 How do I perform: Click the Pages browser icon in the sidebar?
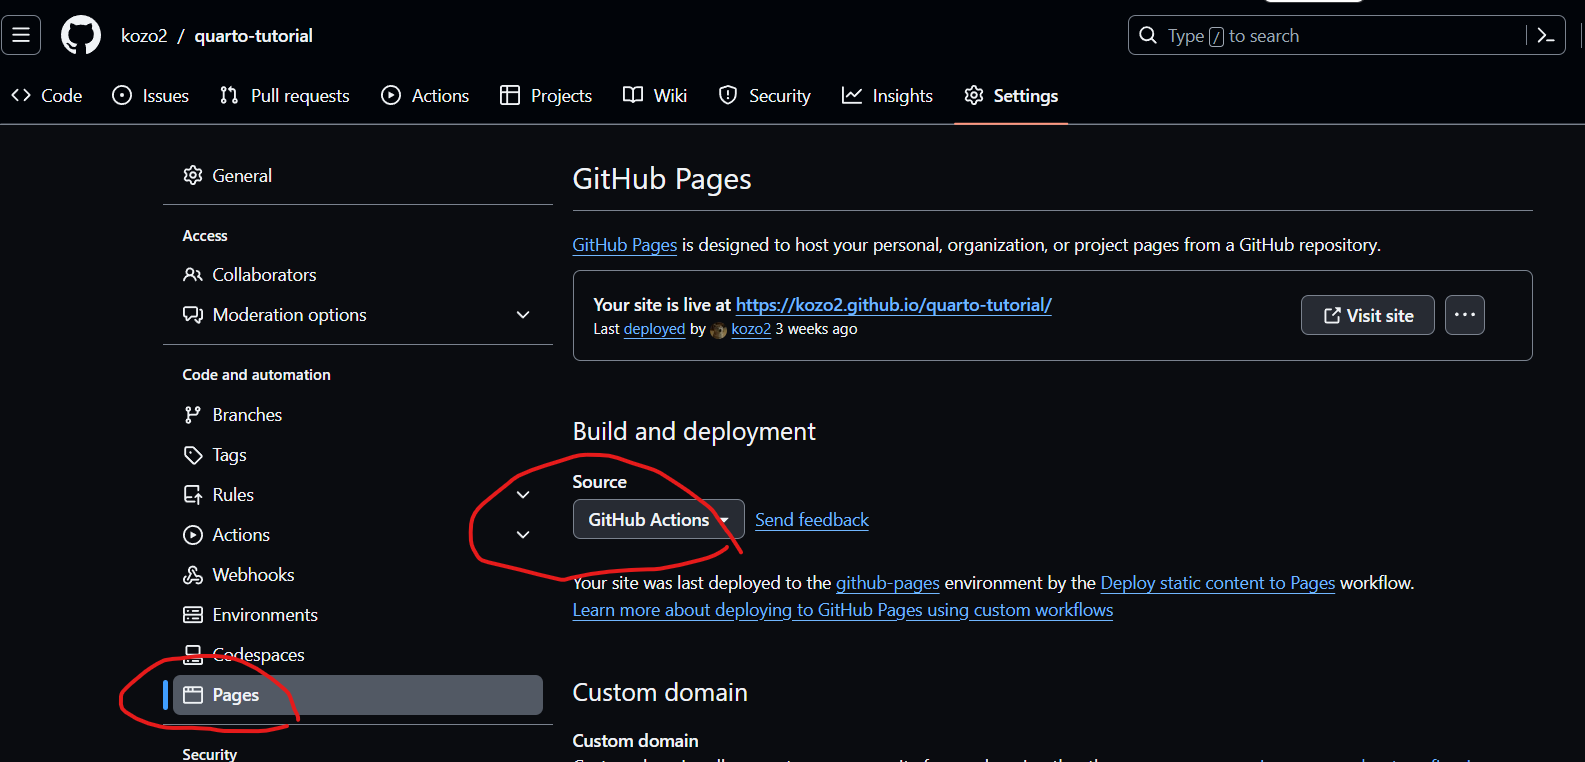(193, 695)
